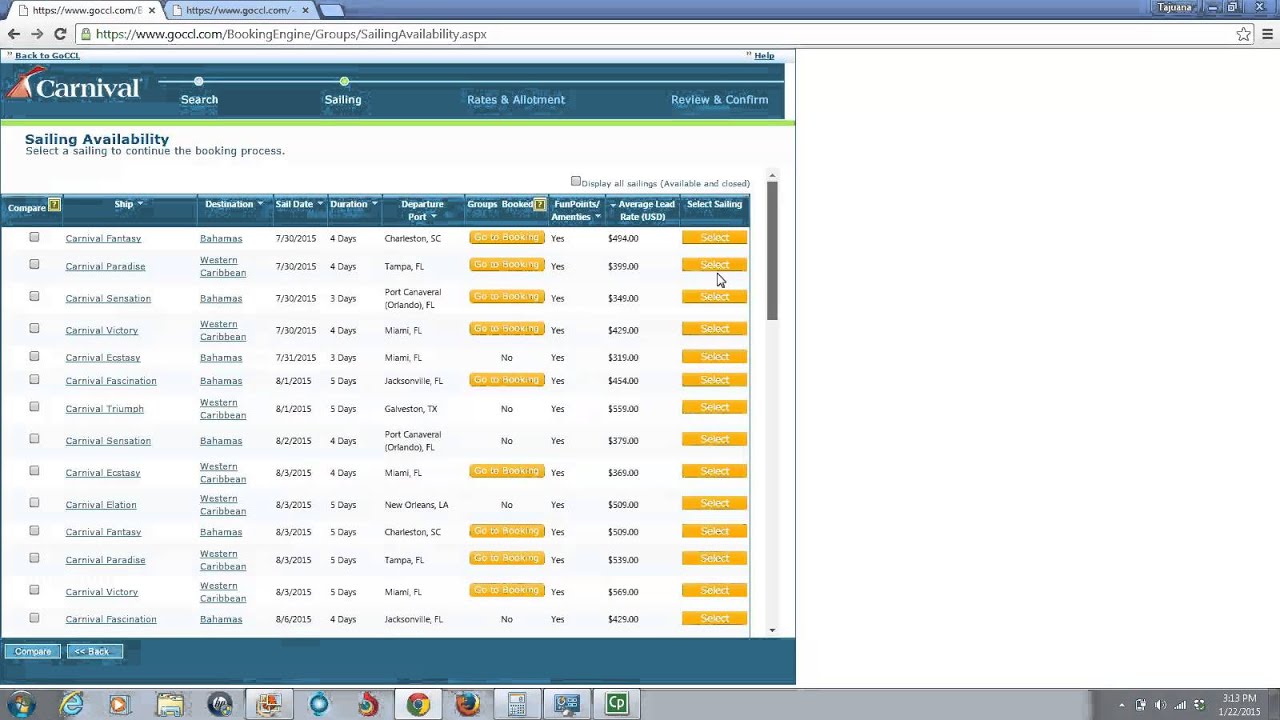Switch to second goccl.com browser tab
Viewport: 1280px width, 720px height.
238,10
